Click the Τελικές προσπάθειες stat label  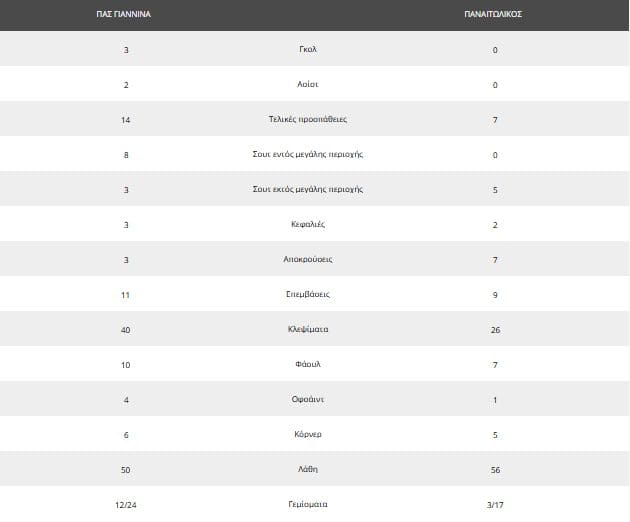point(309,119)
